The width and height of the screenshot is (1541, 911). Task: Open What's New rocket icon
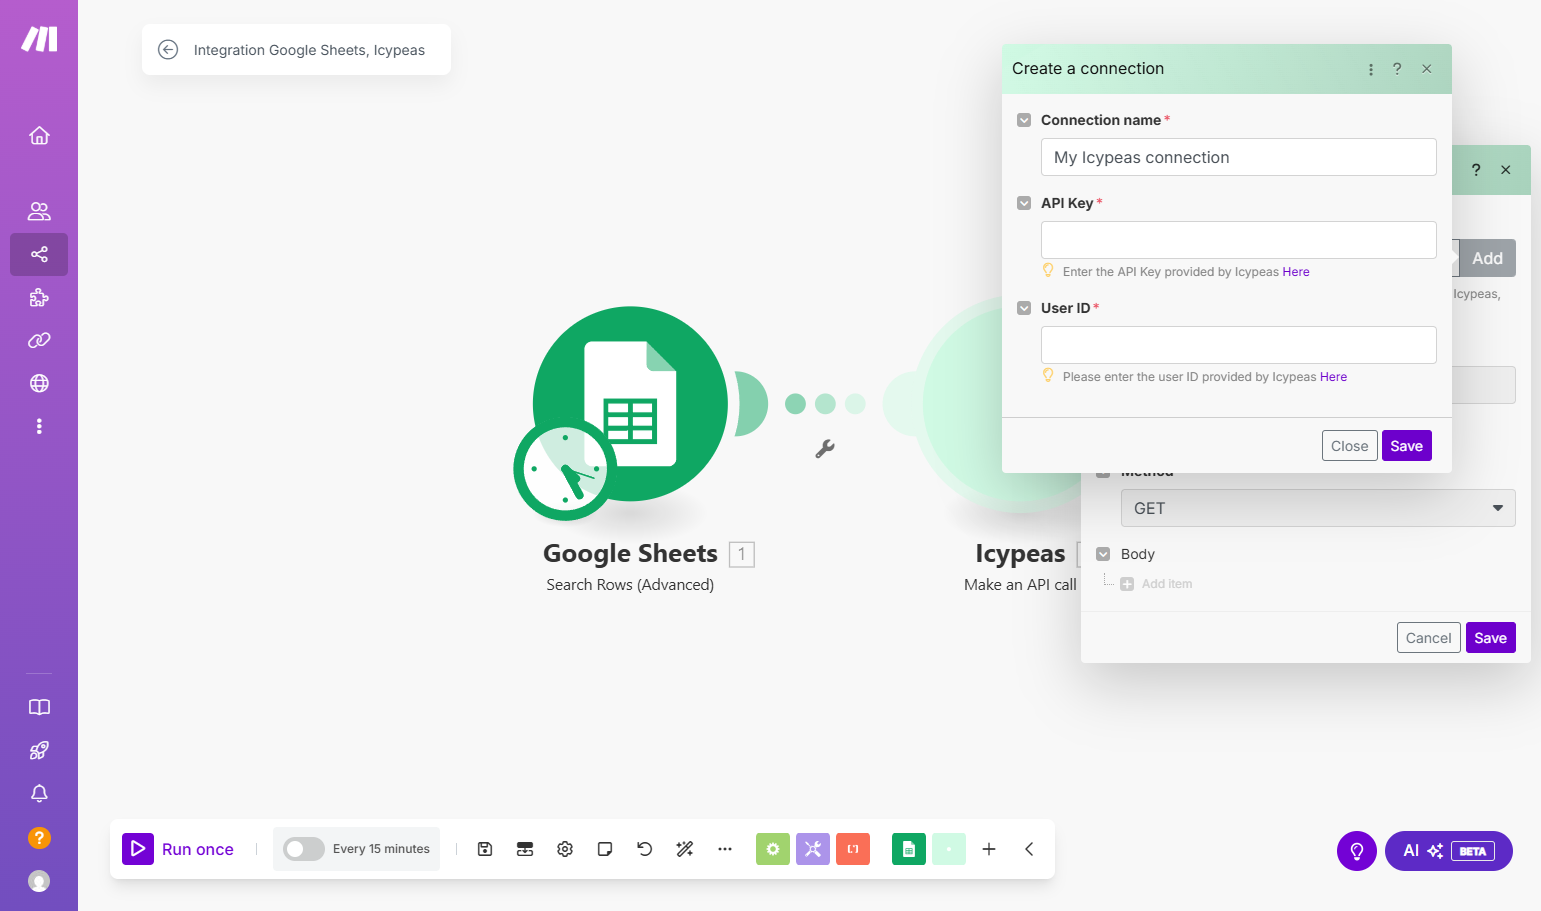[x=39, y=750]
